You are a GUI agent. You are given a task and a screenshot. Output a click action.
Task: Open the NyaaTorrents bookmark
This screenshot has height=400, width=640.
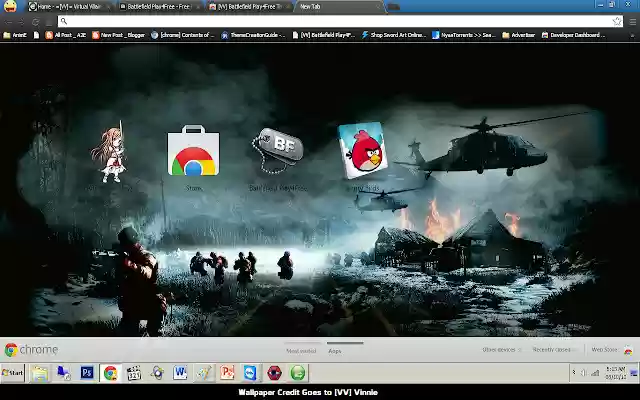464,35
